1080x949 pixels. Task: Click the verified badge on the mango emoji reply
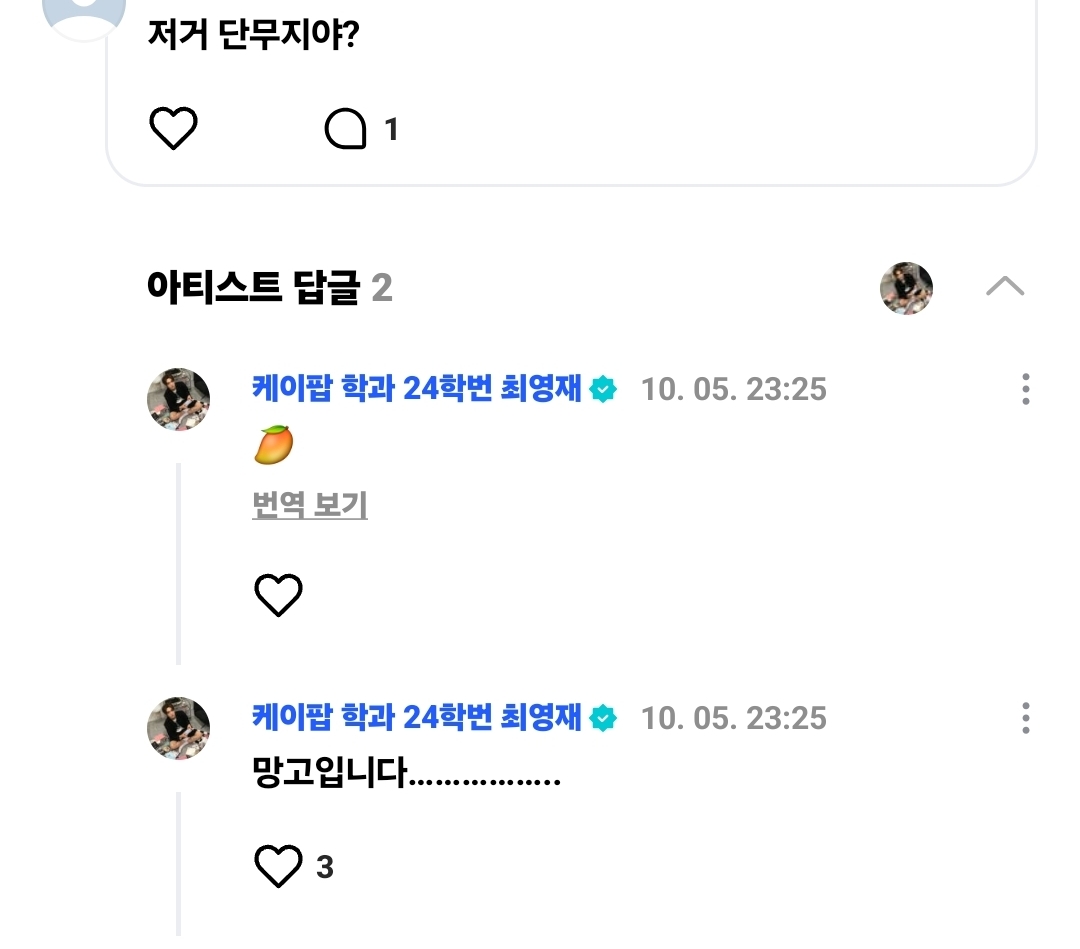pos(603,389)
